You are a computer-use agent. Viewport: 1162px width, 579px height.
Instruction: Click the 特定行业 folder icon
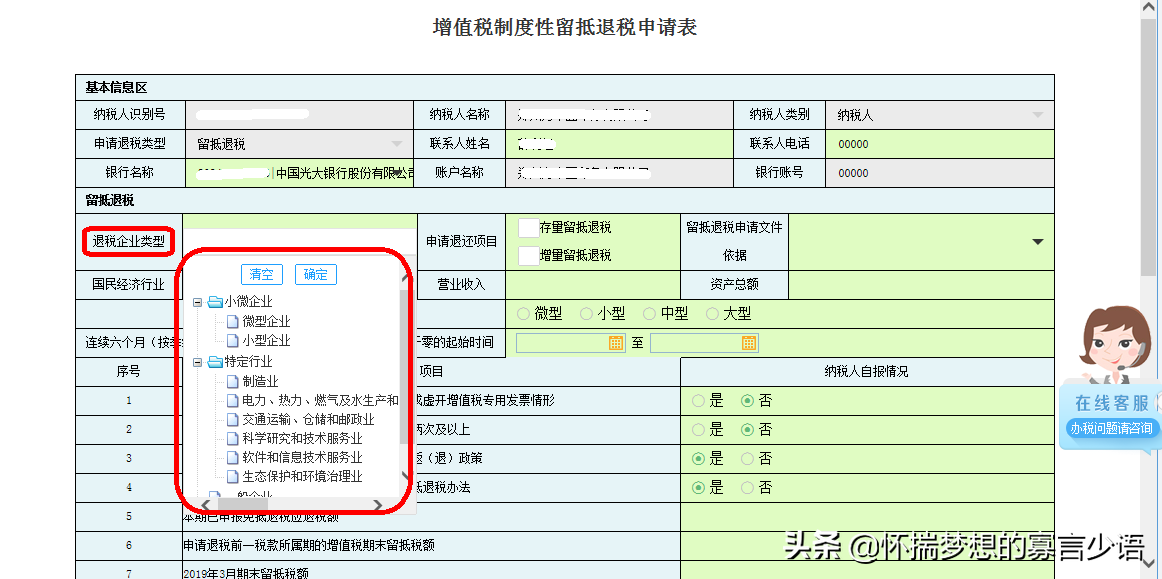(x=215, y=362)
